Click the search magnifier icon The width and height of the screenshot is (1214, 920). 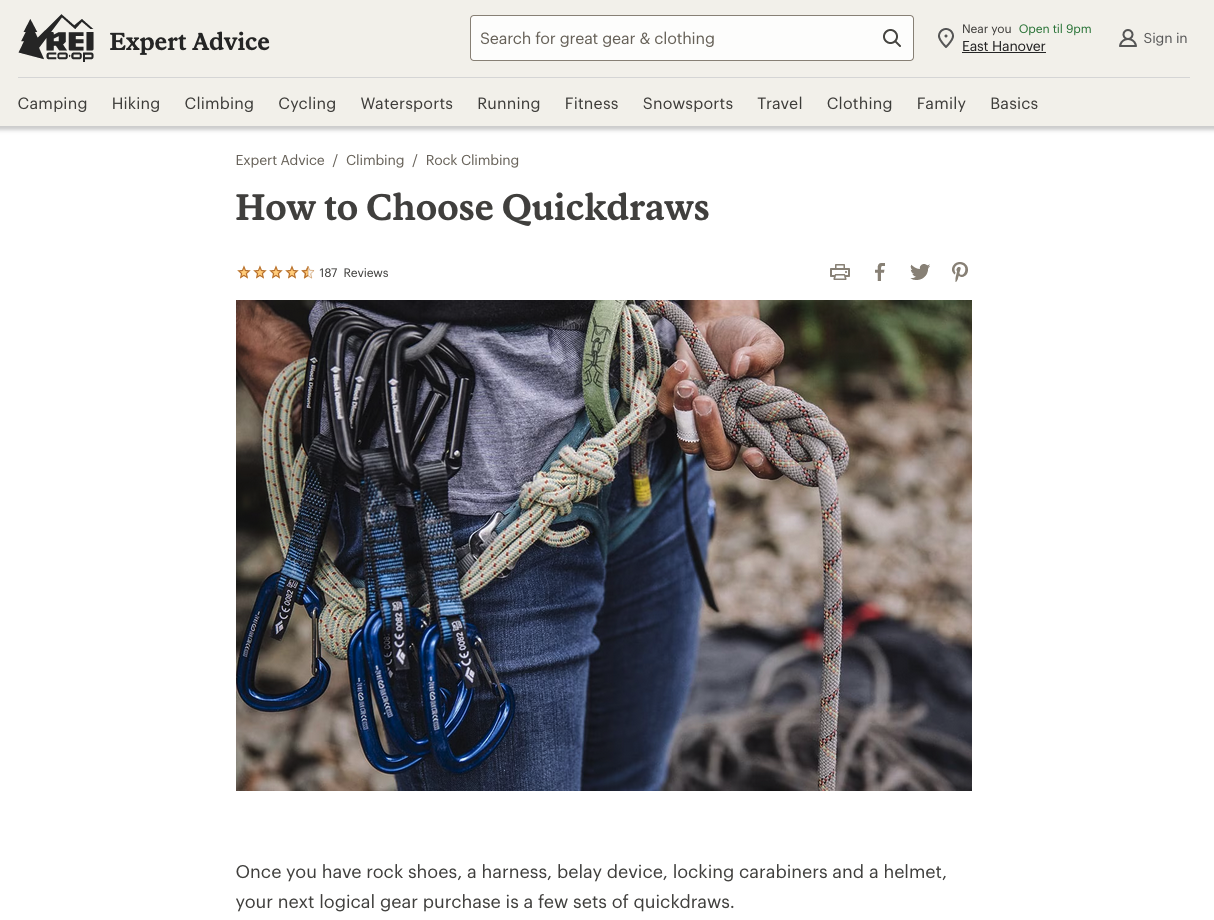[x=892, y=38]
